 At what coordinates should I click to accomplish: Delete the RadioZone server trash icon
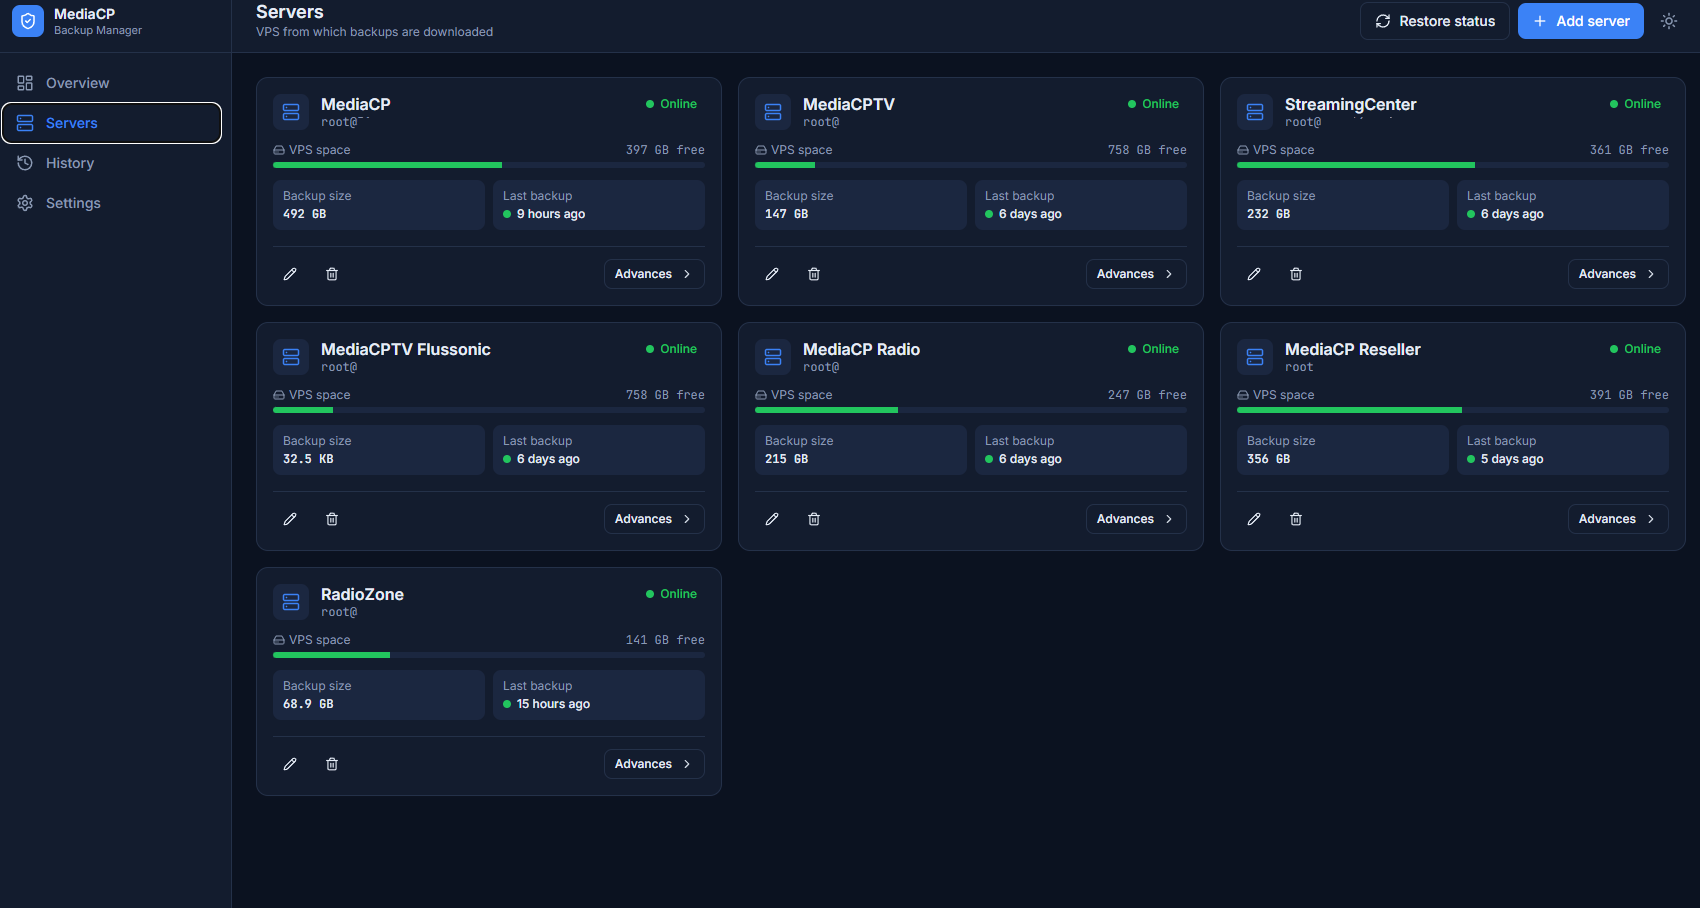[x=332, y=764]
